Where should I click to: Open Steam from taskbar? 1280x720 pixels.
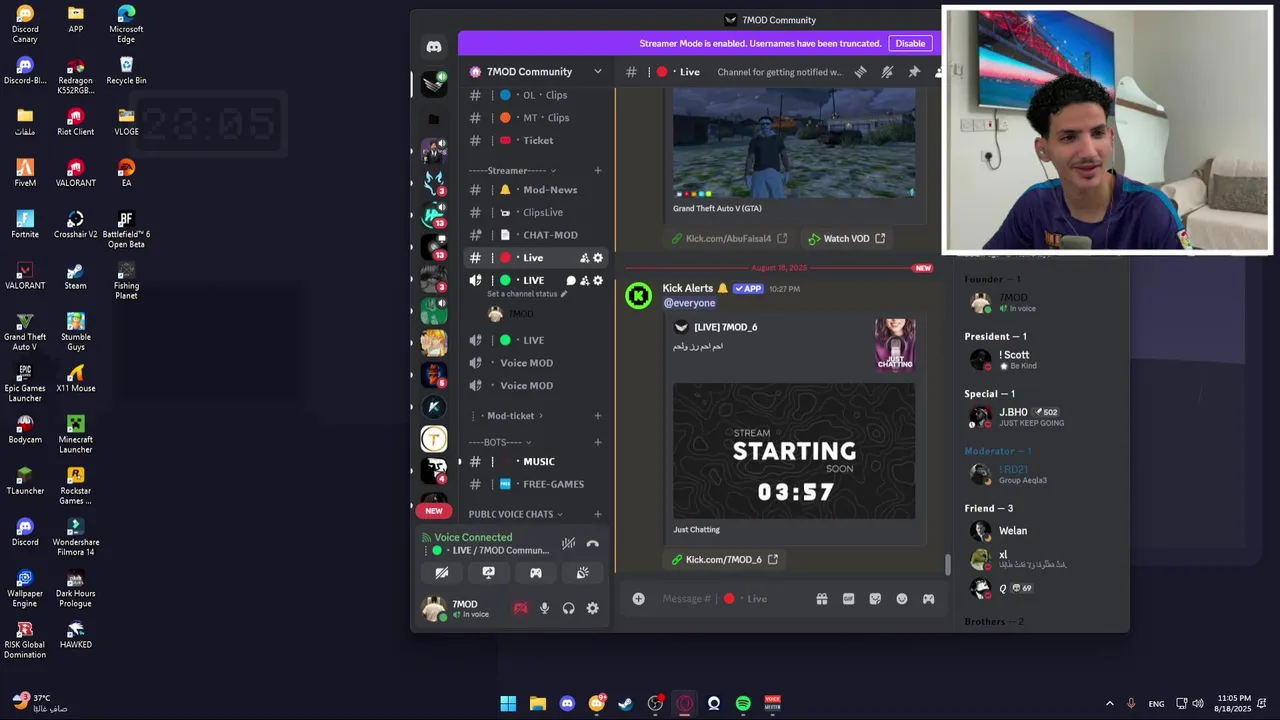pos(626,704)
